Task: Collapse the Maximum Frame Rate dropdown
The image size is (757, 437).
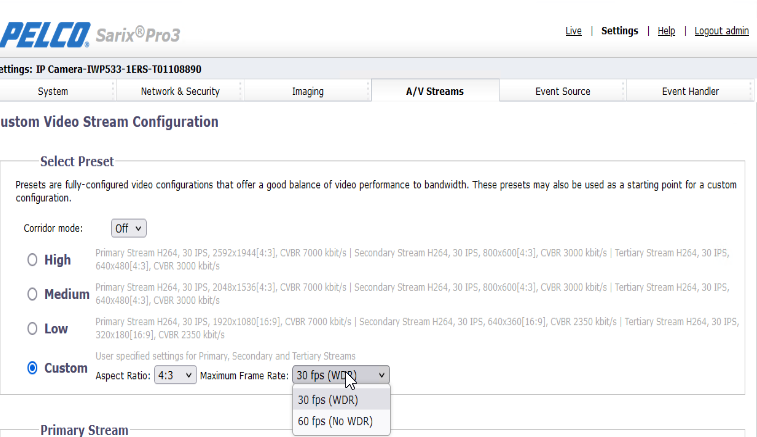Action: point(340,375)
